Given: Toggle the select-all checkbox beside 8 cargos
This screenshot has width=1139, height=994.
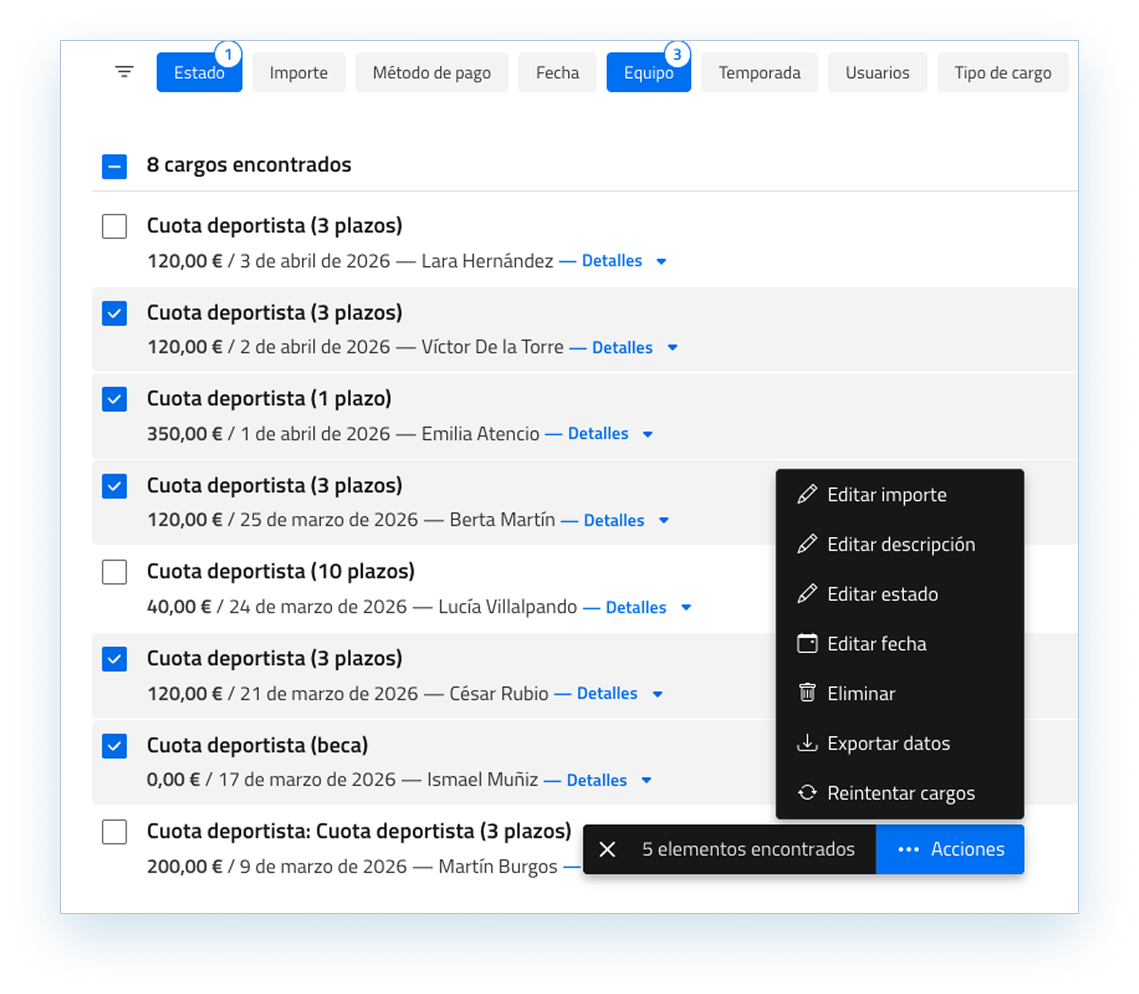Looking at the screenshot, I should 115,166.
